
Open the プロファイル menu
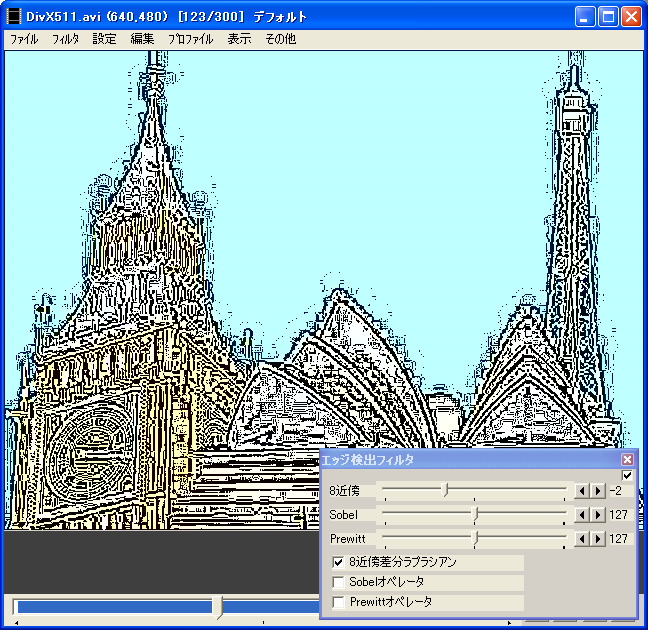(x=190, y=40)
